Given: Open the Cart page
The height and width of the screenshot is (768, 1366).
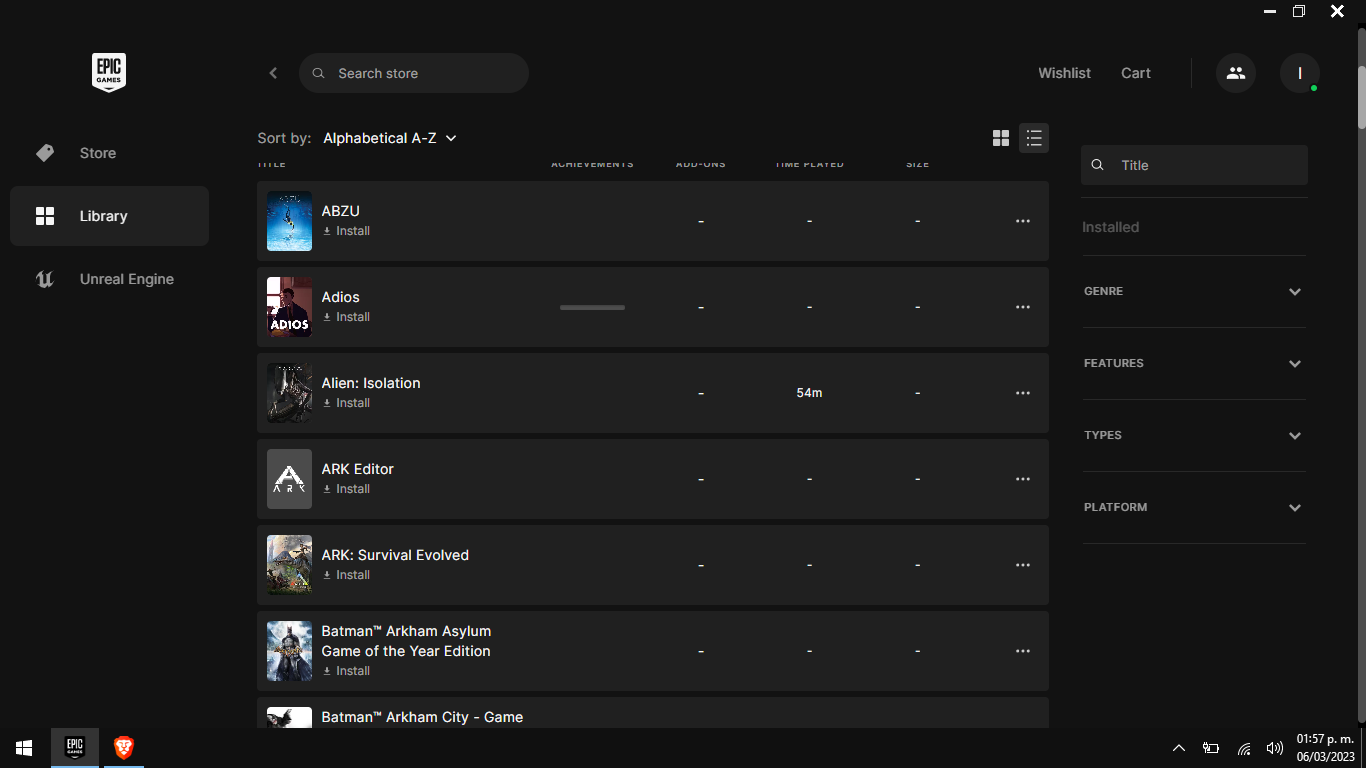Looking at the screenshot, I should [x=1136, y=73].
